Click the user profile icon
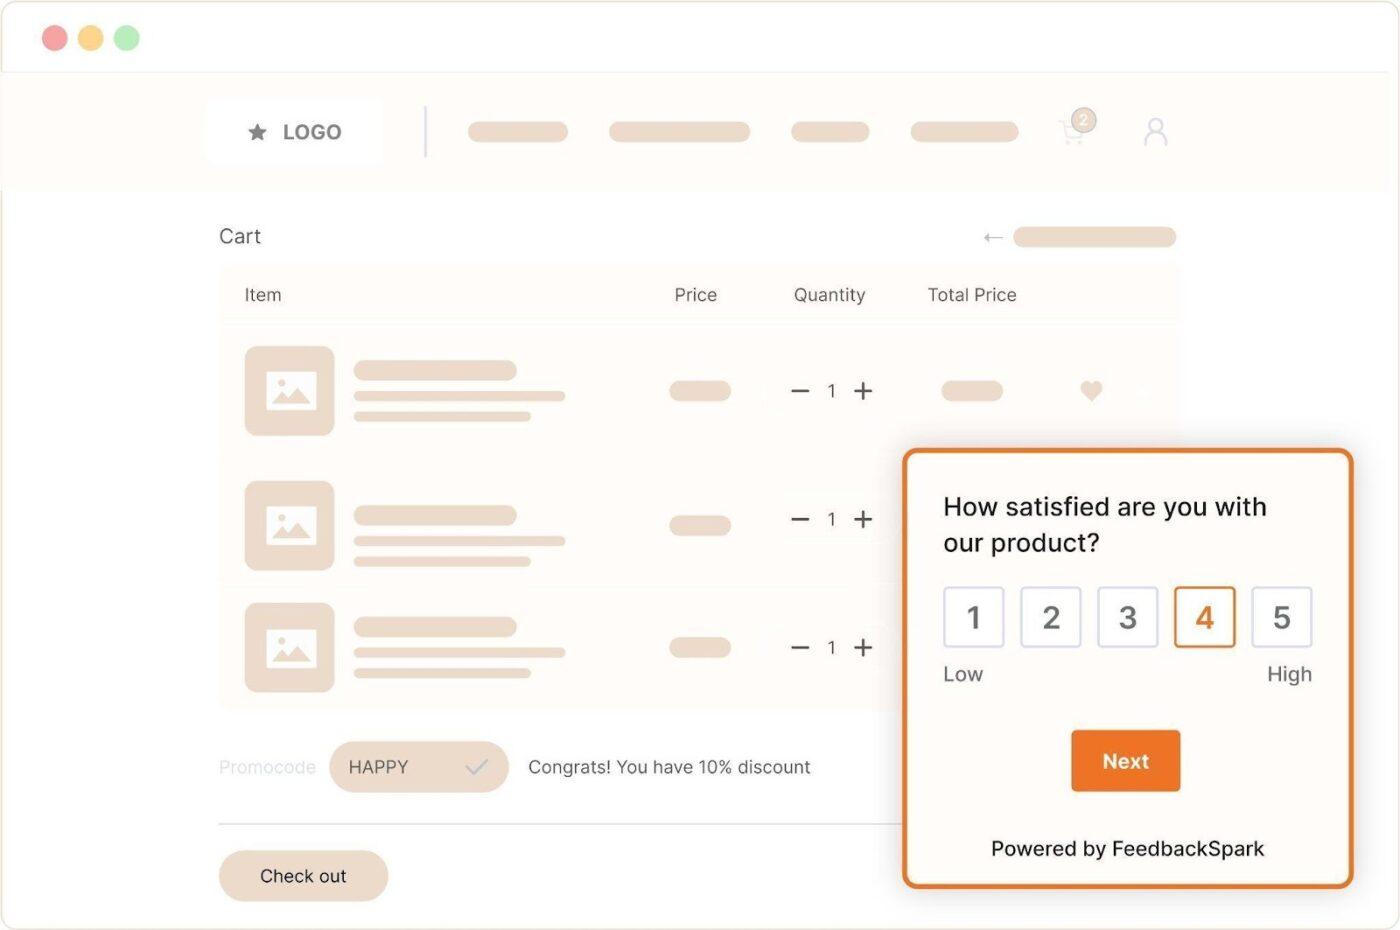 [1155, 131]
